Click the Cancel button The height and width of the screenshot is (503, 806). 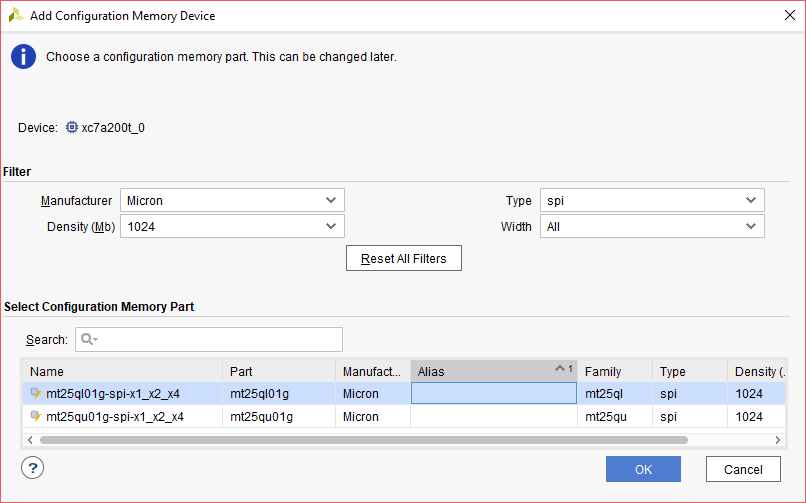pos(743,469)
